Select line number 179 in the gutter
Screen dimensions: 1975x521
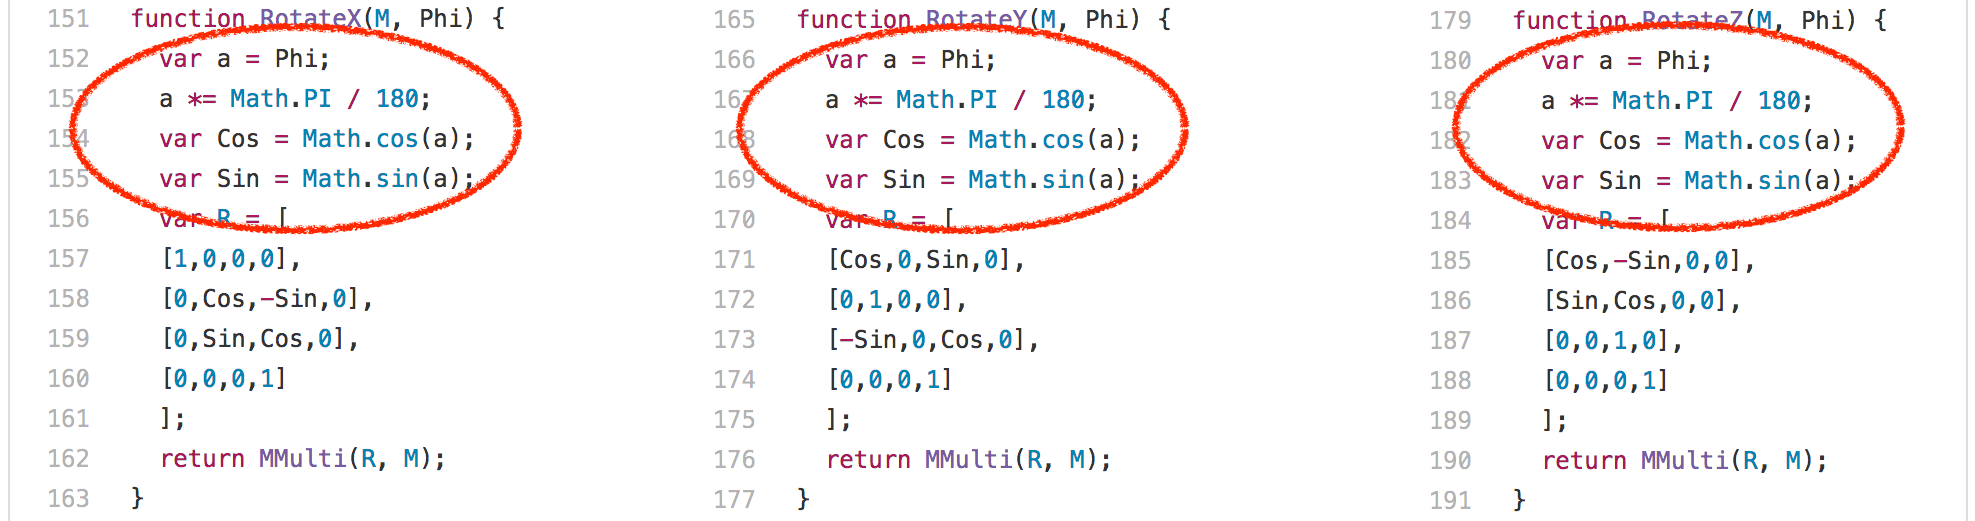[x=1450, y=21]
